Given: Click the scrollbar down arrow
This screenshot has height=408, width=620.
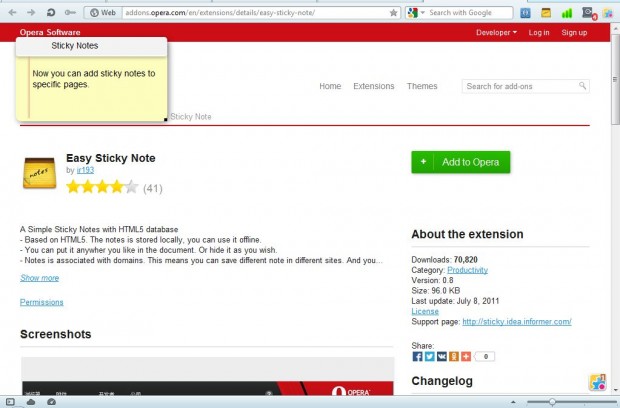Looking at the screenshot, I should [616, 391].
